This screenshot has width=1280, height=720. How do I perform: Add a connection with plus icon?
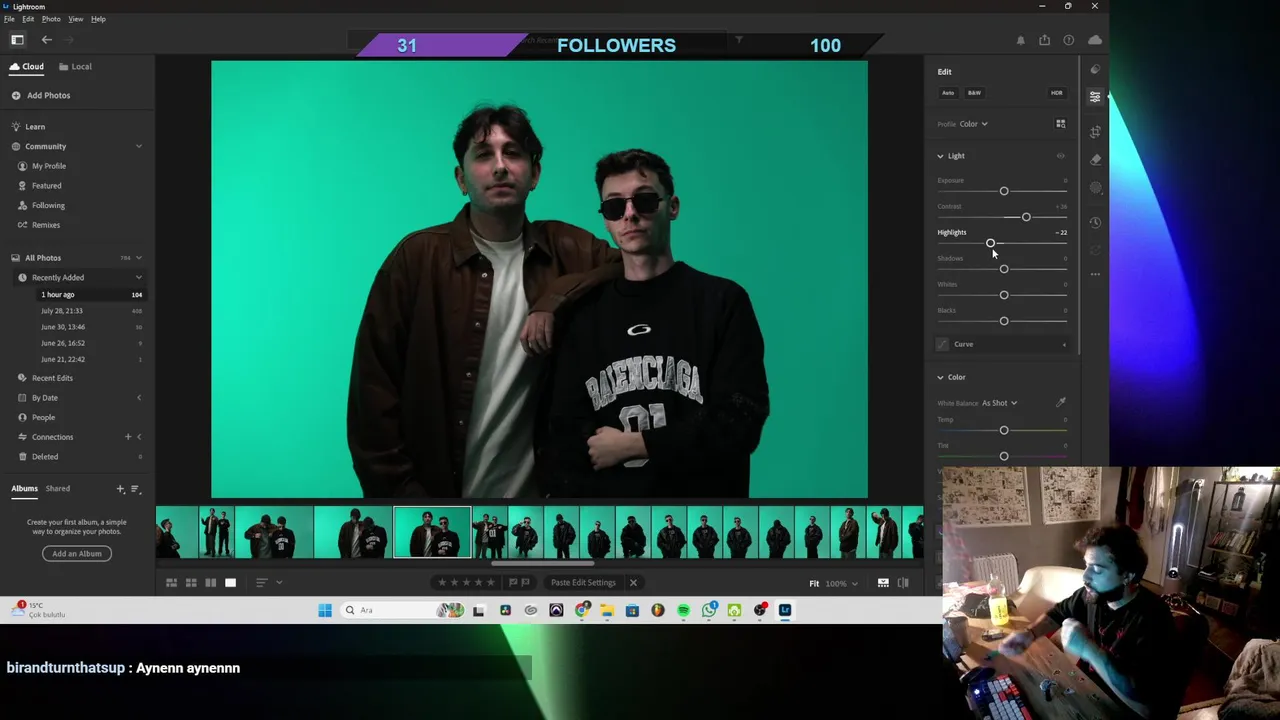pos(127,437)
